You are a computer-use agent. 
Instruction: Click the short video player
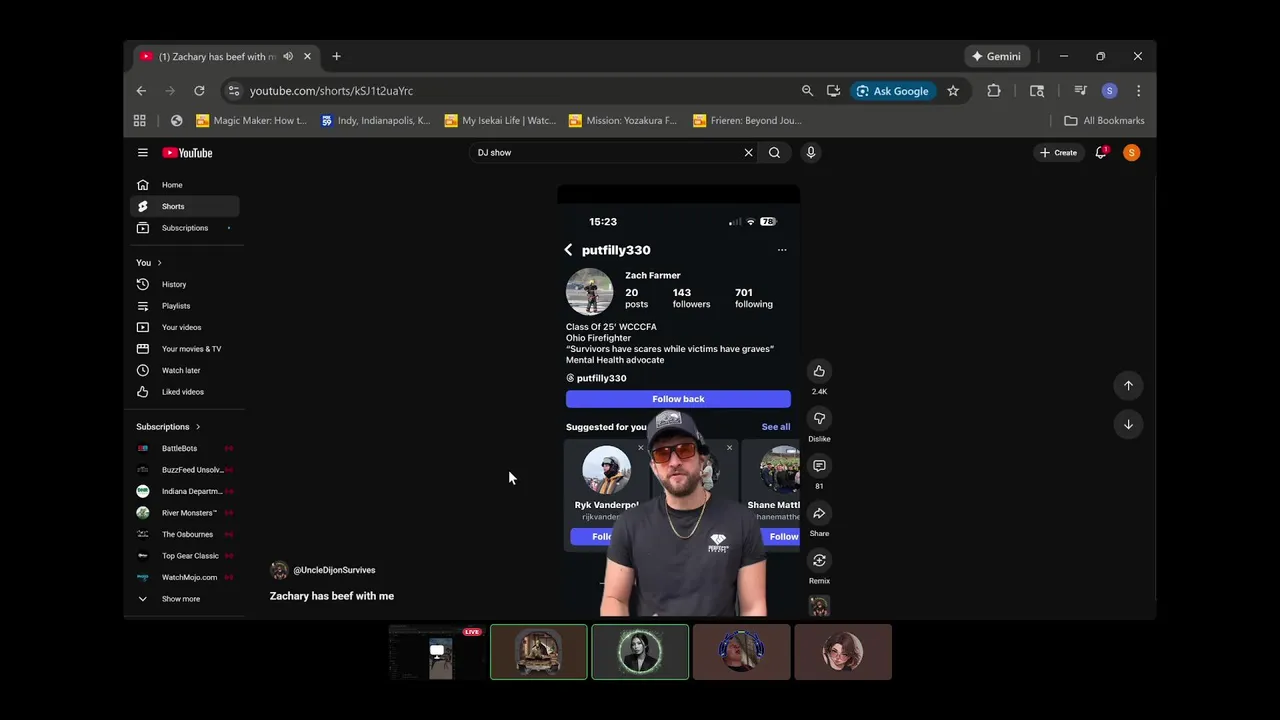[678, 400]
